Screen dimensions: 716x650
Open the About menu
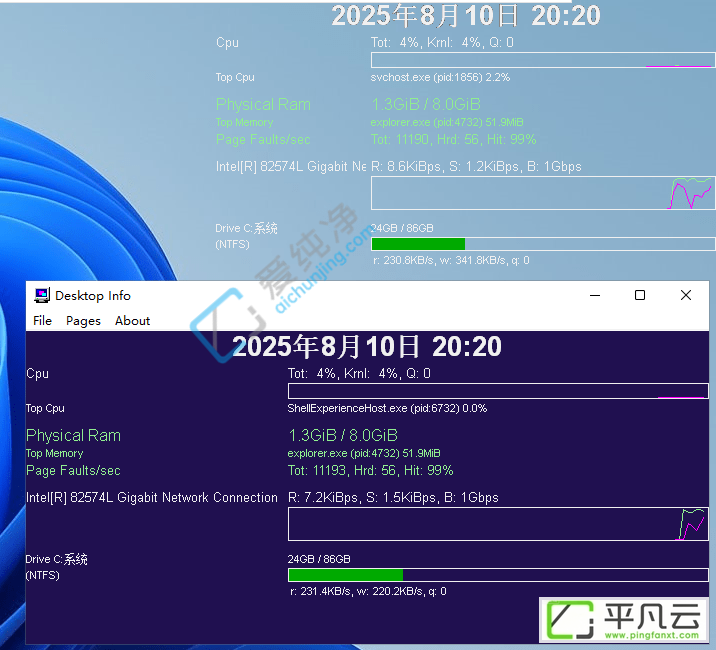[x=132, y=321]
